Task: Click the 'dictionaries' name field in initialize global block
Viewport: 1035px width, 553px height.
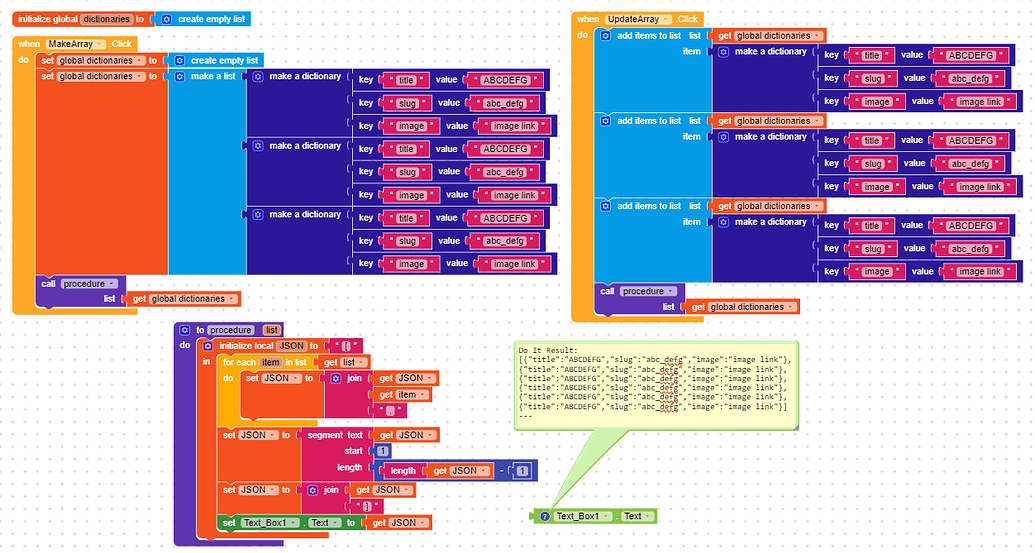Action: 105,19
